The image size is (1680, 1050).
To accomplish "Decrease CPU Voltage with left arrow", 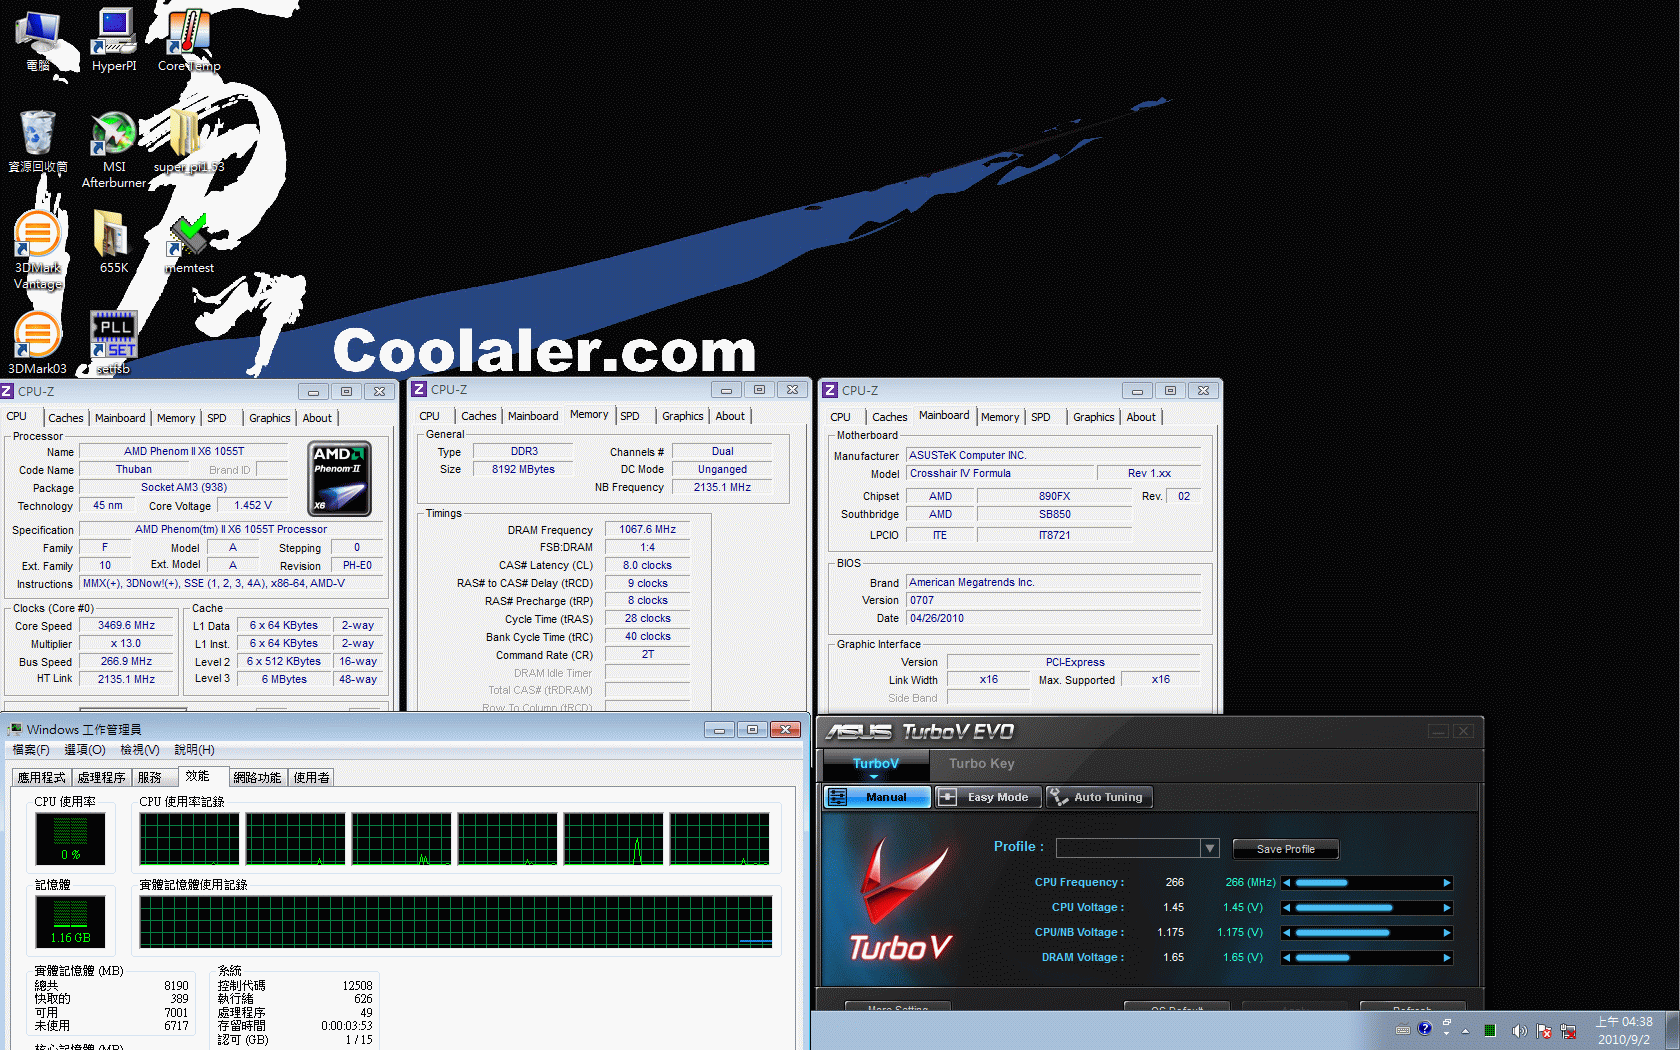I will [x=1287, y=908].
